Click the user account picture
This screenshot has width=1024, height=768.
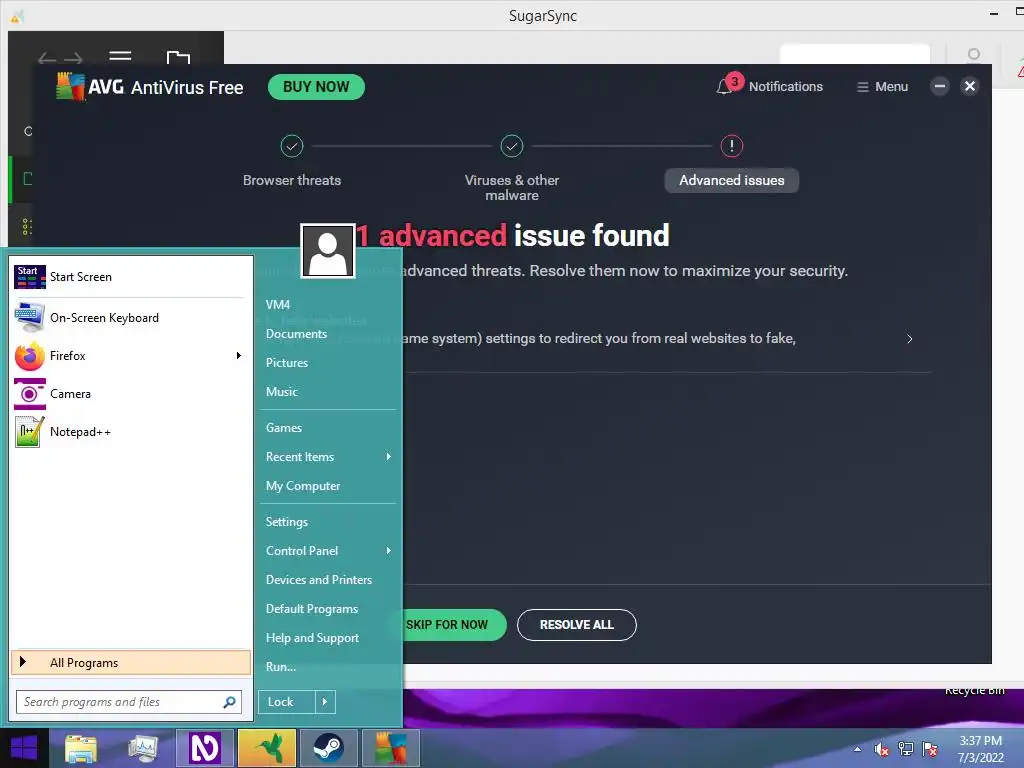328,251
